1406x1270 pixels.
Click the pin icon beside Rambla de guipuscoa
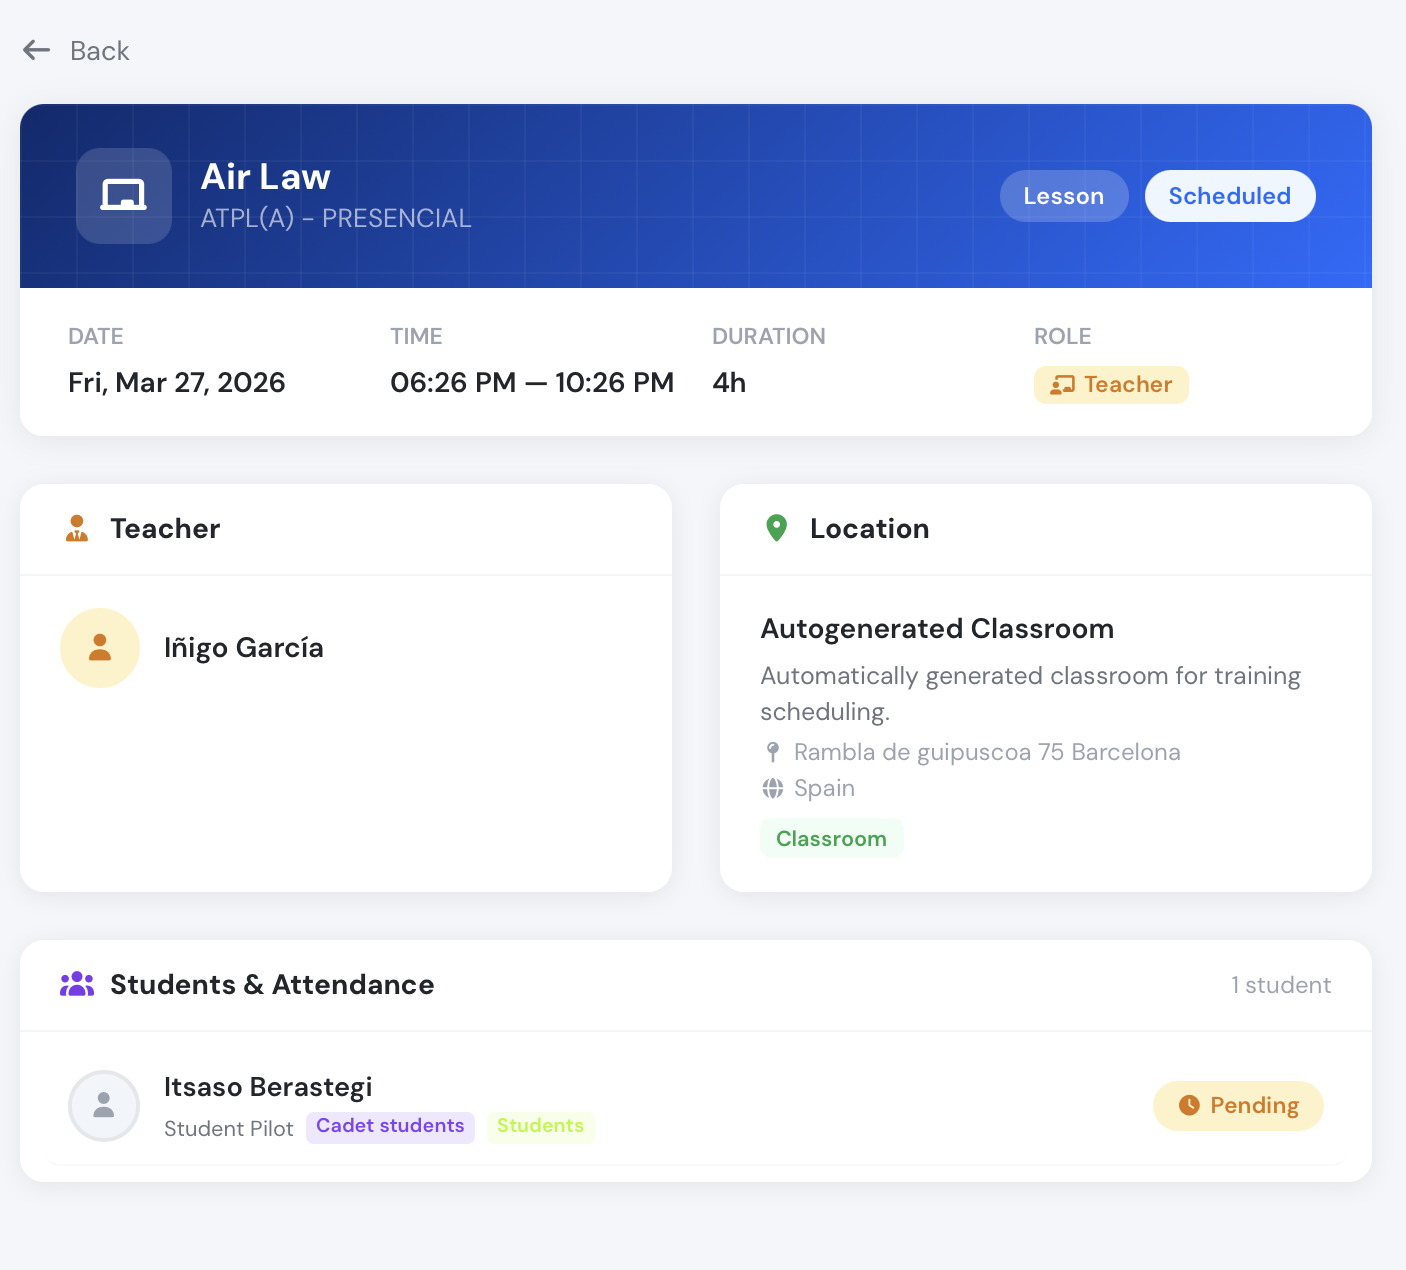pyautogui.click(x=772, y=752)
